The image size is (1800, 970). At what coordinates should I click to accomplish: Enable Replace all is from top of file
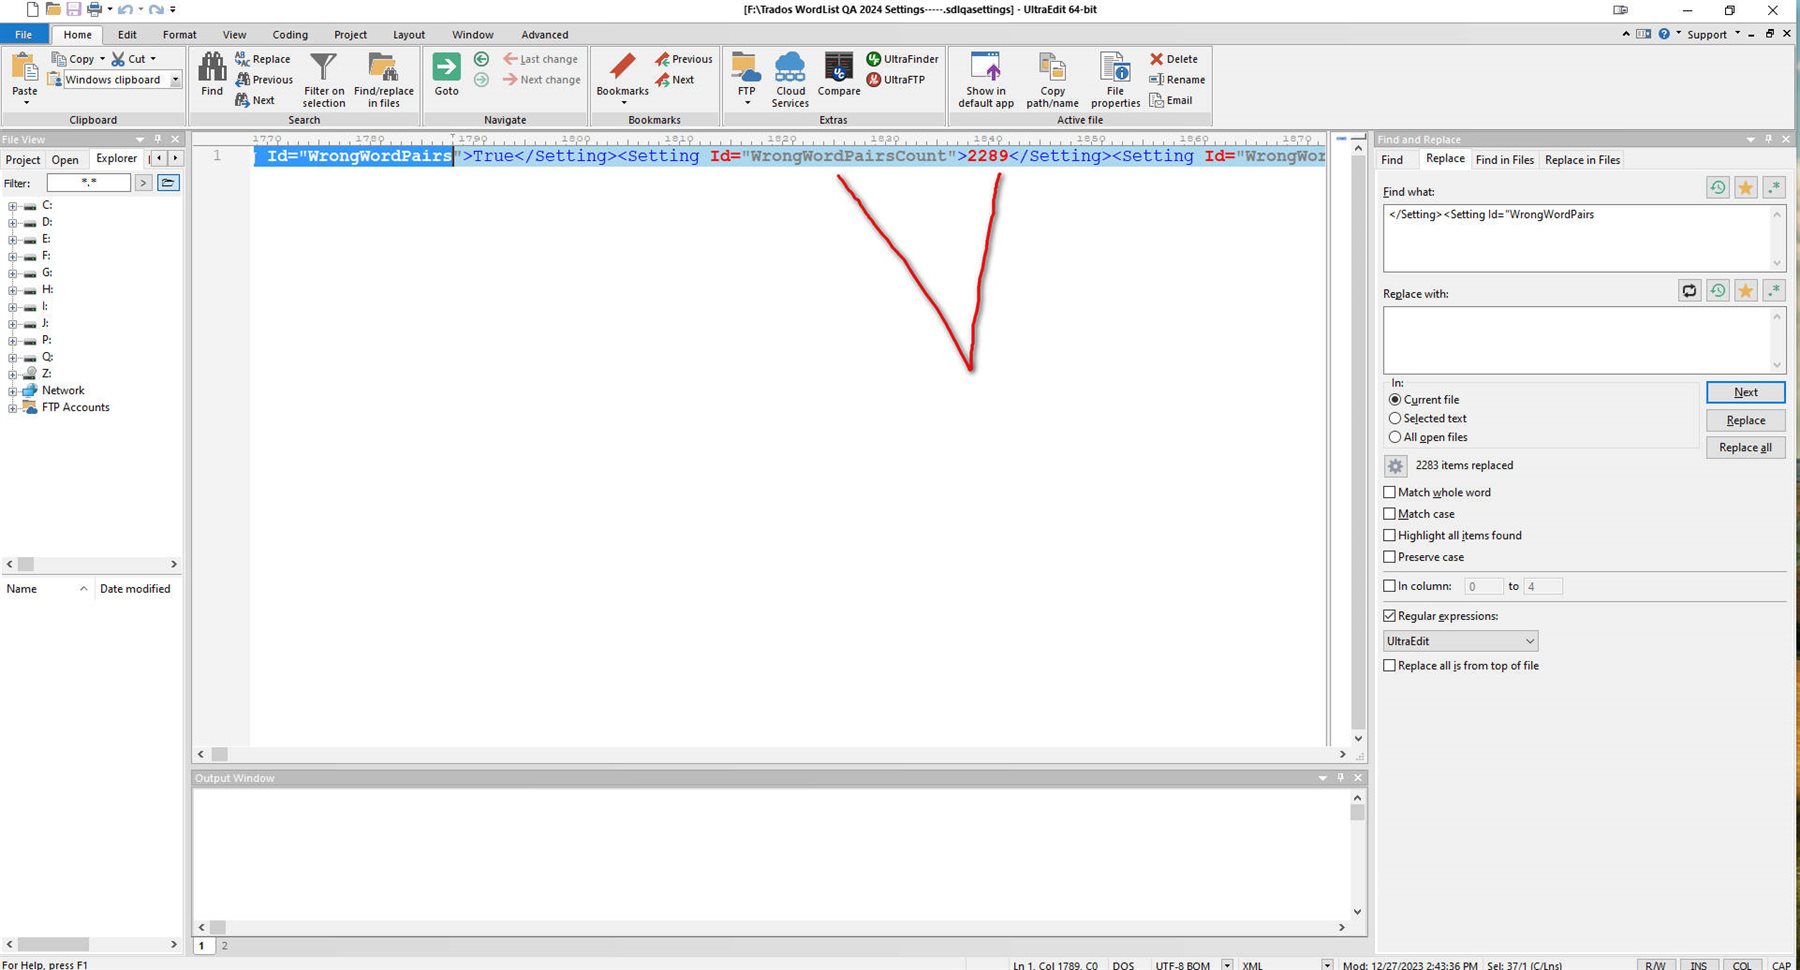[1389, 666]
